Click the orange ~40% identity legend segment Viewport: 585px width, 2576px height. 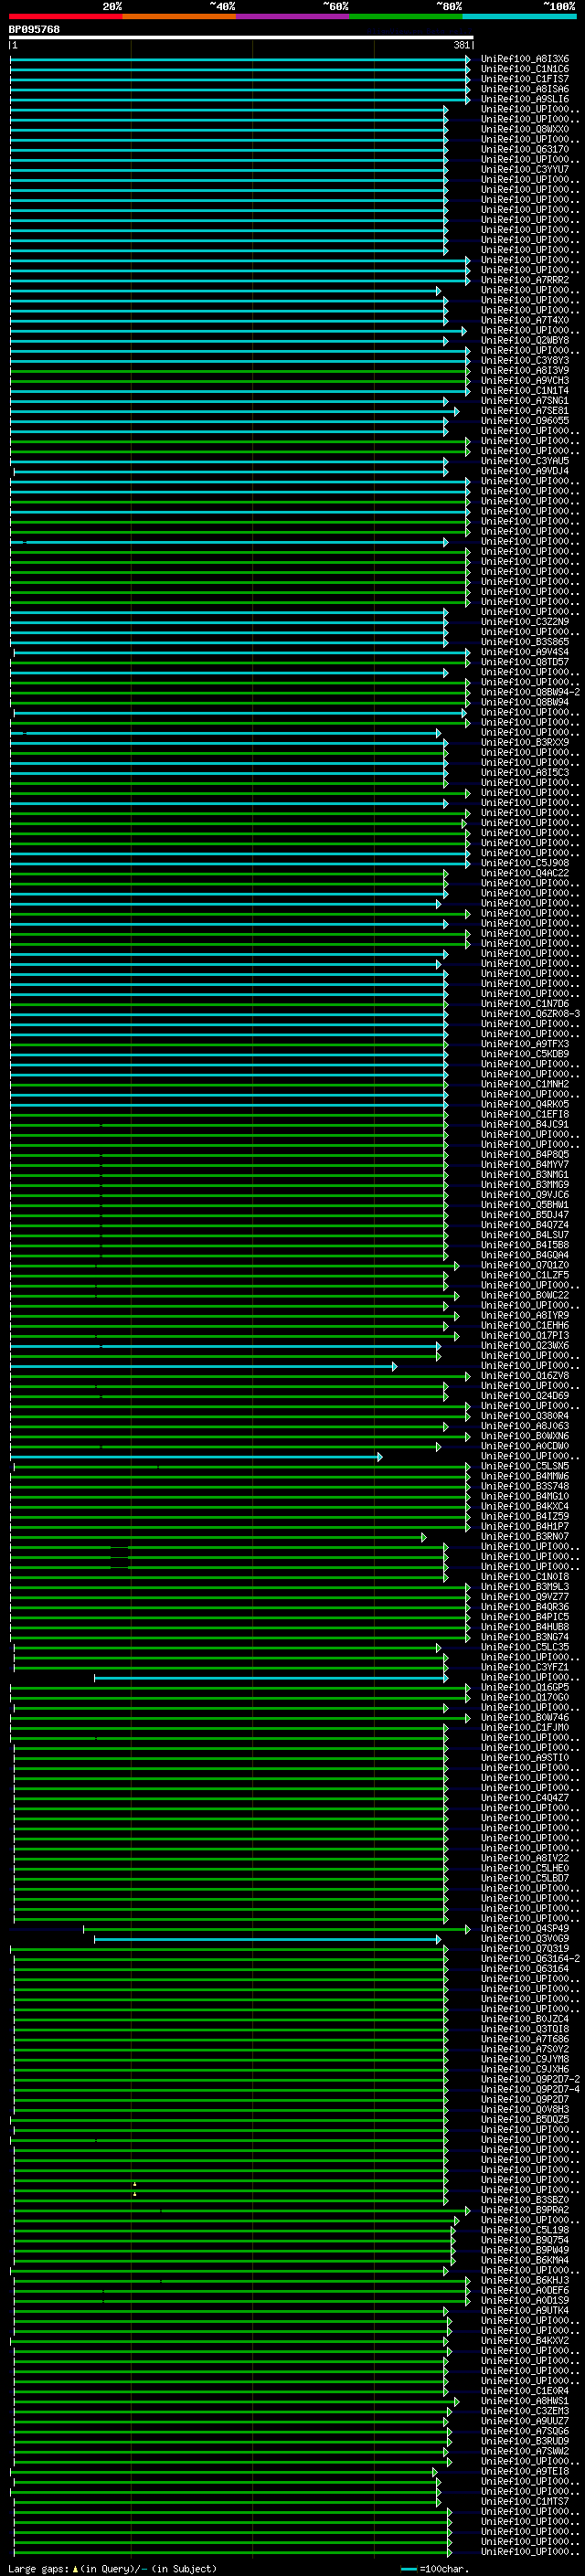179,16
